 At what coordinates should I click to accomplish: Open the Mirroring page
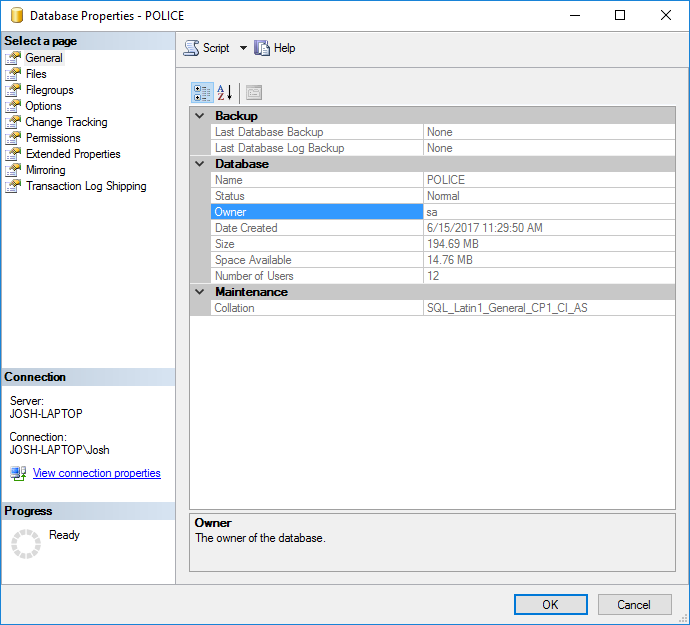(46, 170)
